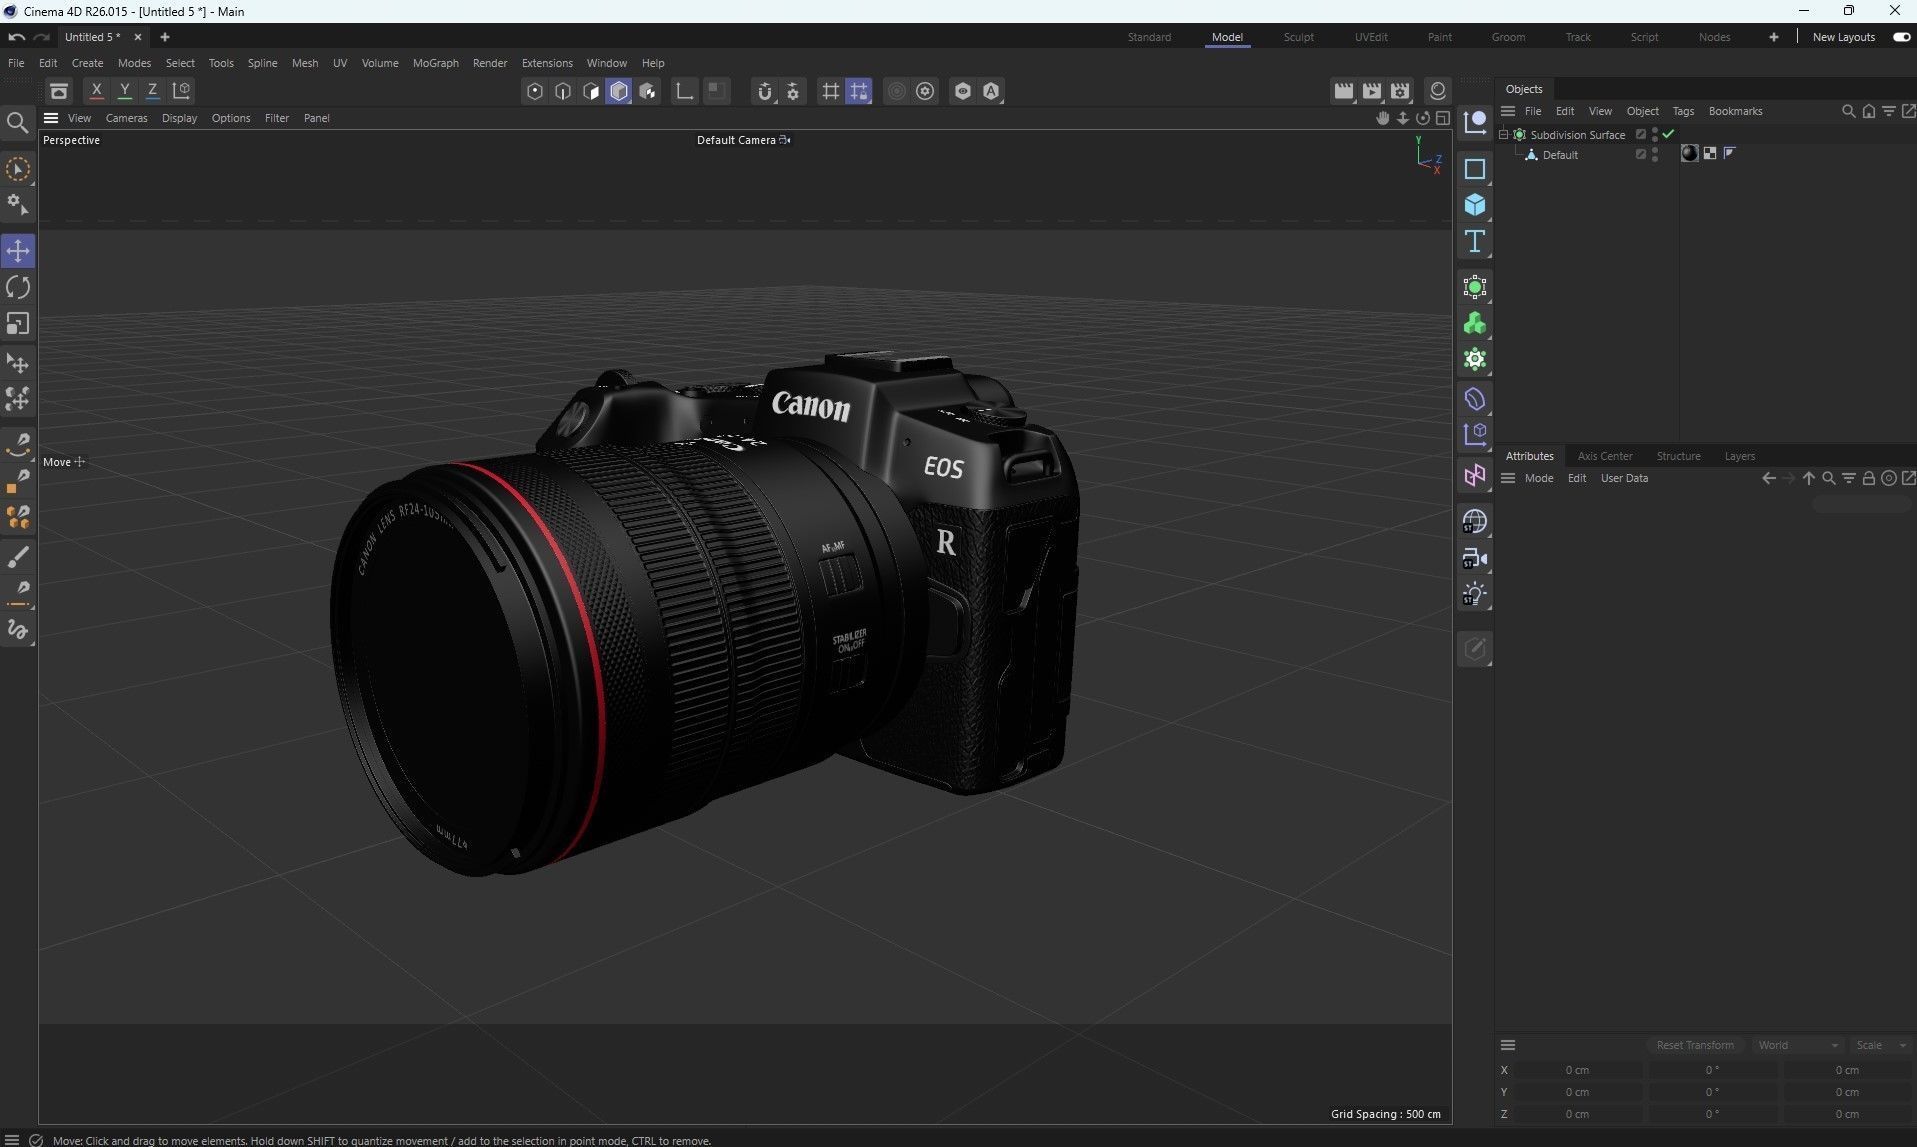Open Edit Render Settings icon

pos(1400,91)
